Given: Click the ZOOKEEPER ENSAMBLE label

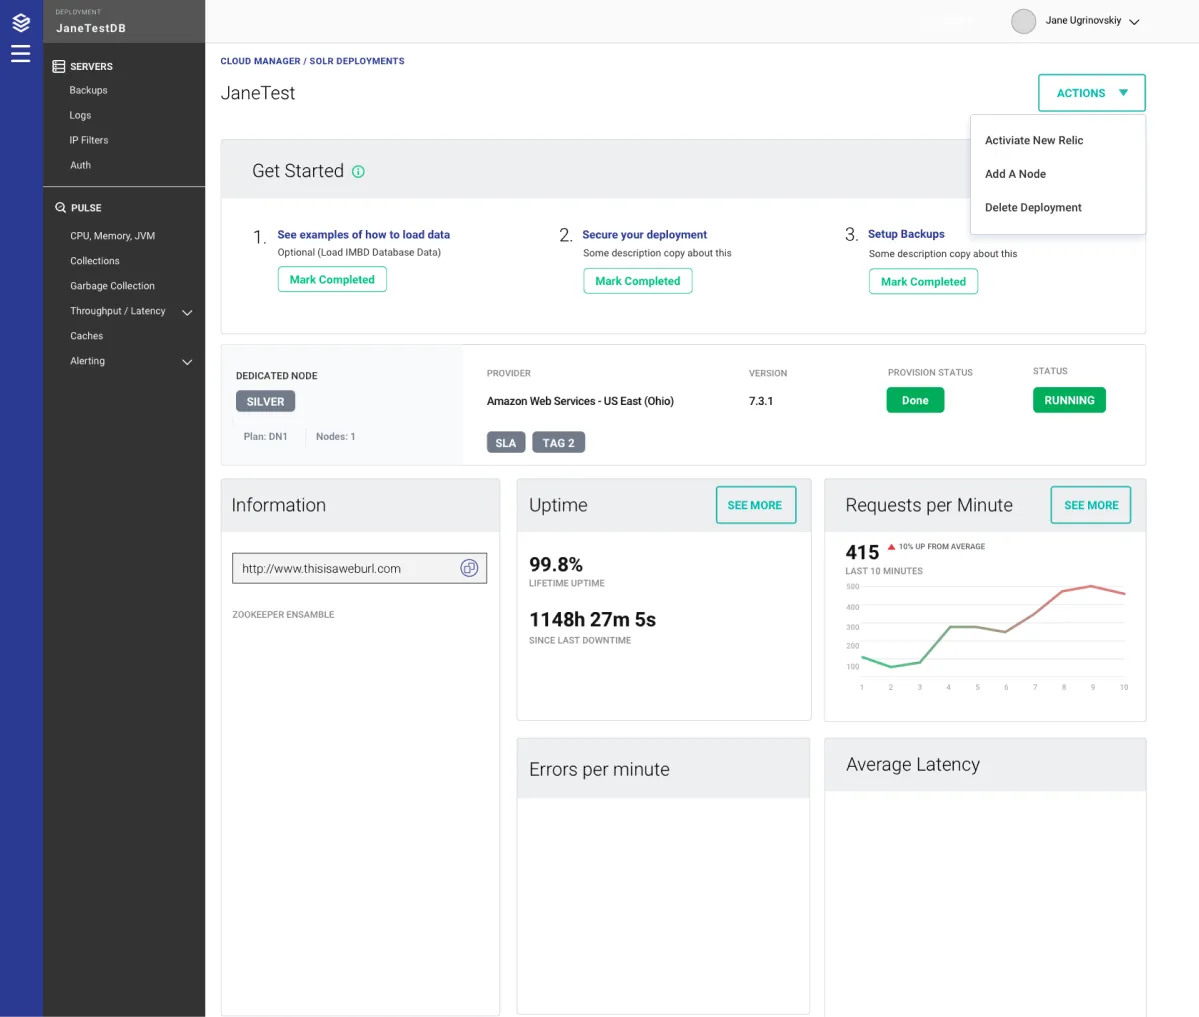Looking at the screenshot, I should coord(283,615).
